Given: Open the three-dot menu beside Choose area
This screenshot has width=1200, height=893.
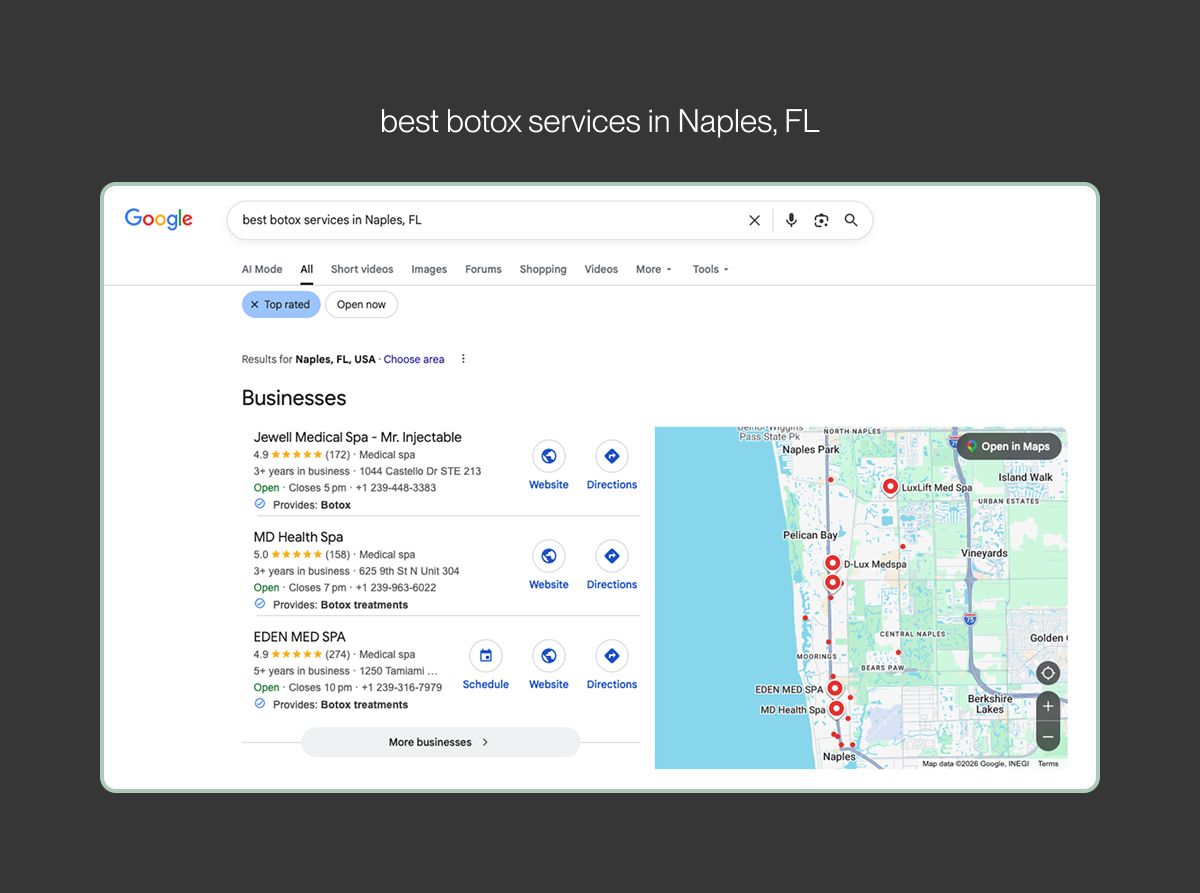Looking at the screenshot, I should coord(463,359).
